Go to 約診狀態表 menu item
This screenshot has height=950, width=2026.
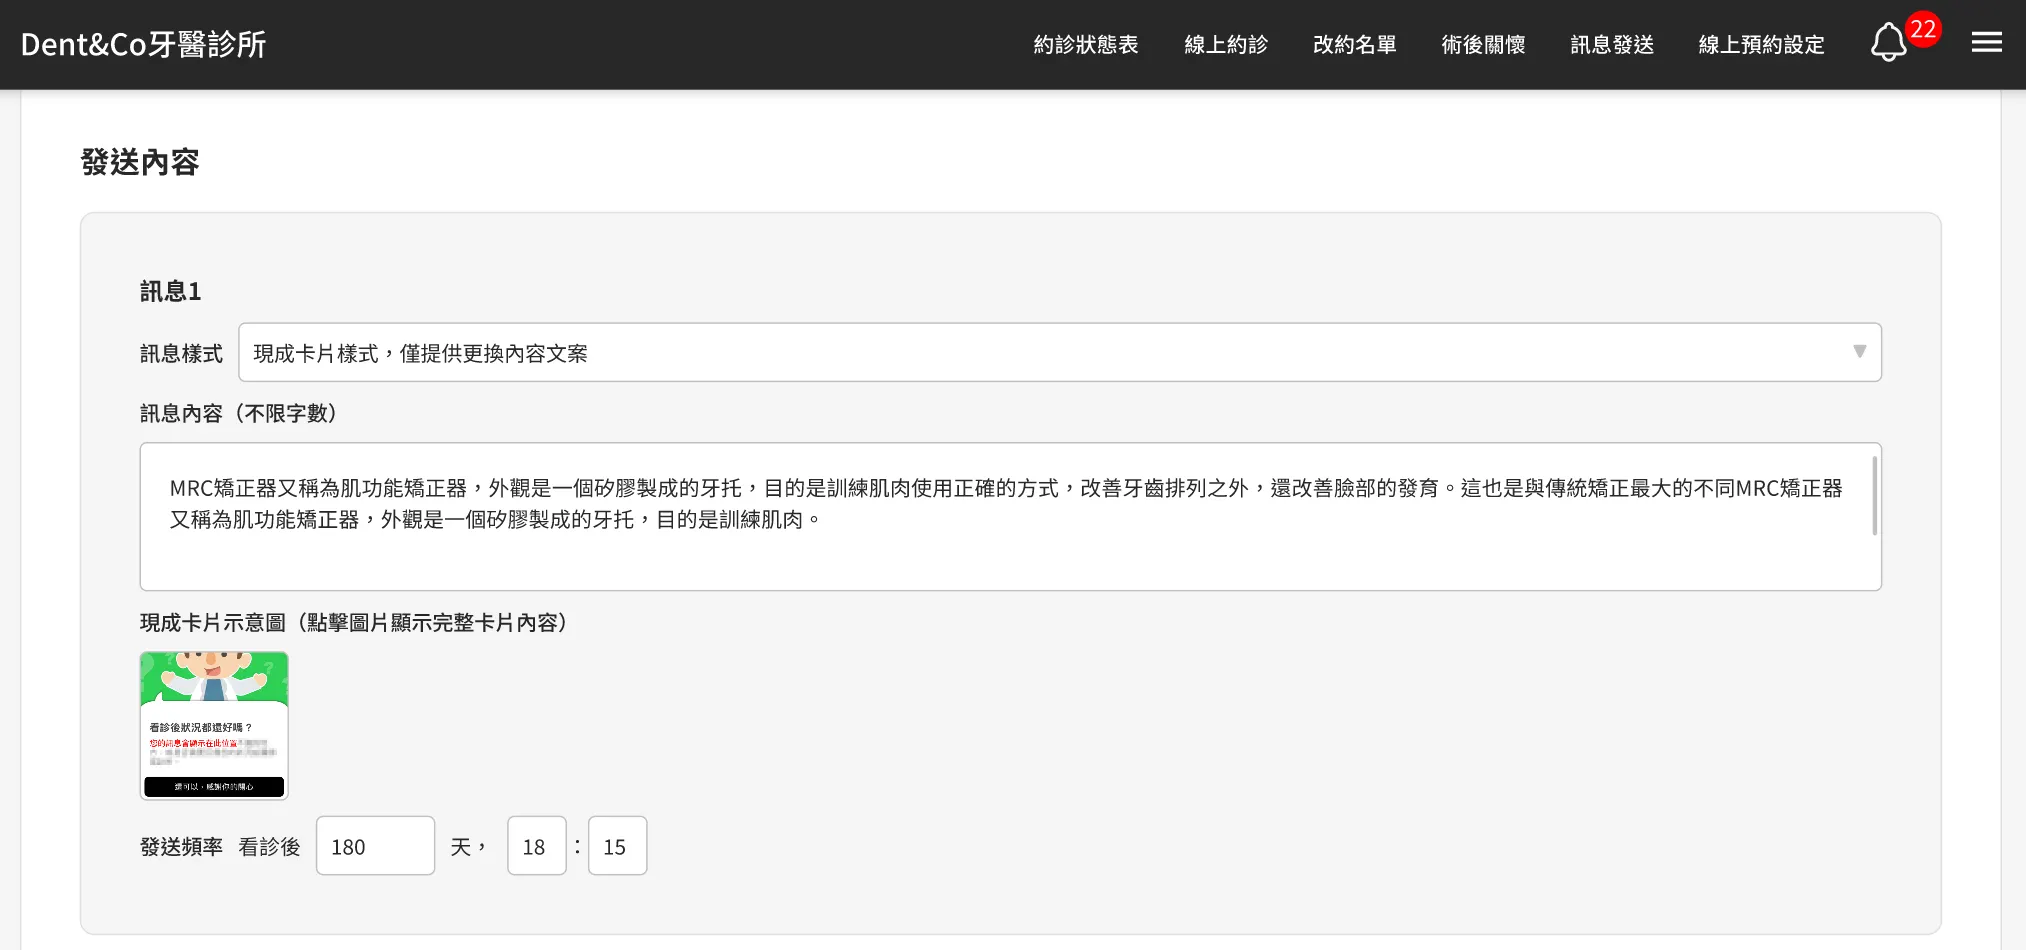click(x=1085, y=45)
